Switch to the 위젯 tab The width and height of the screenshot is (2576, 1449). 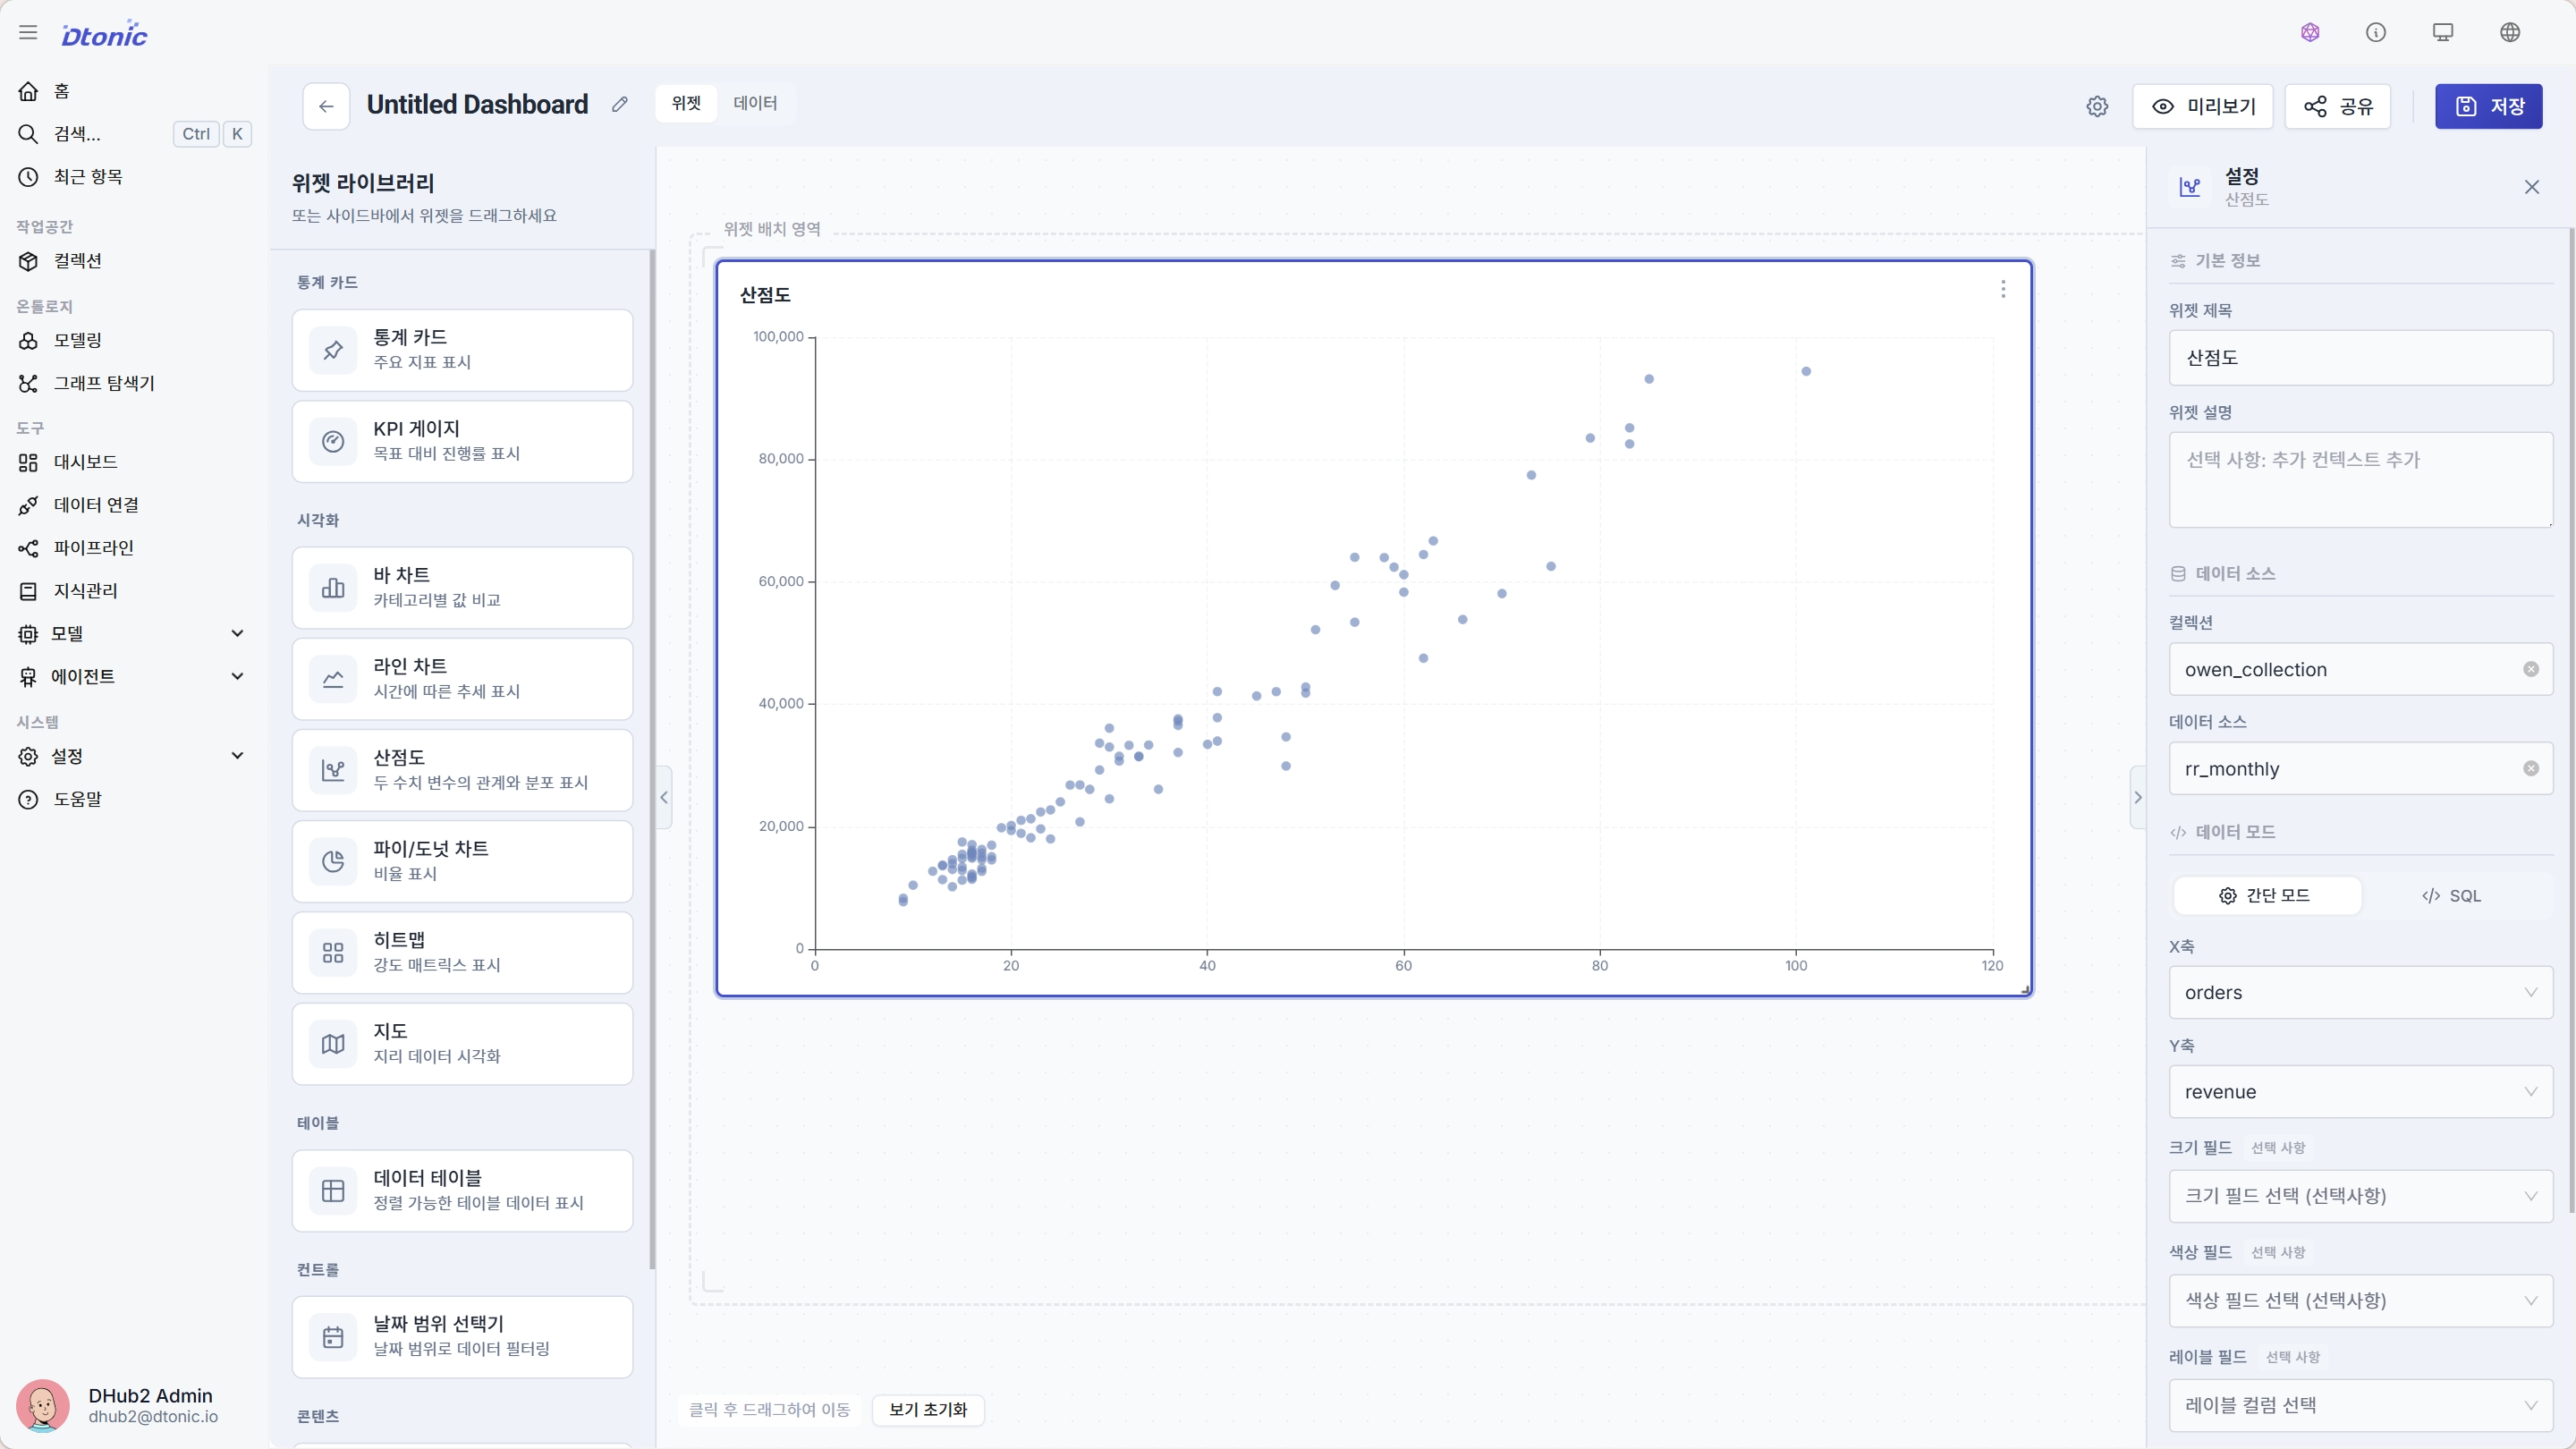click(x=686, y=103)
